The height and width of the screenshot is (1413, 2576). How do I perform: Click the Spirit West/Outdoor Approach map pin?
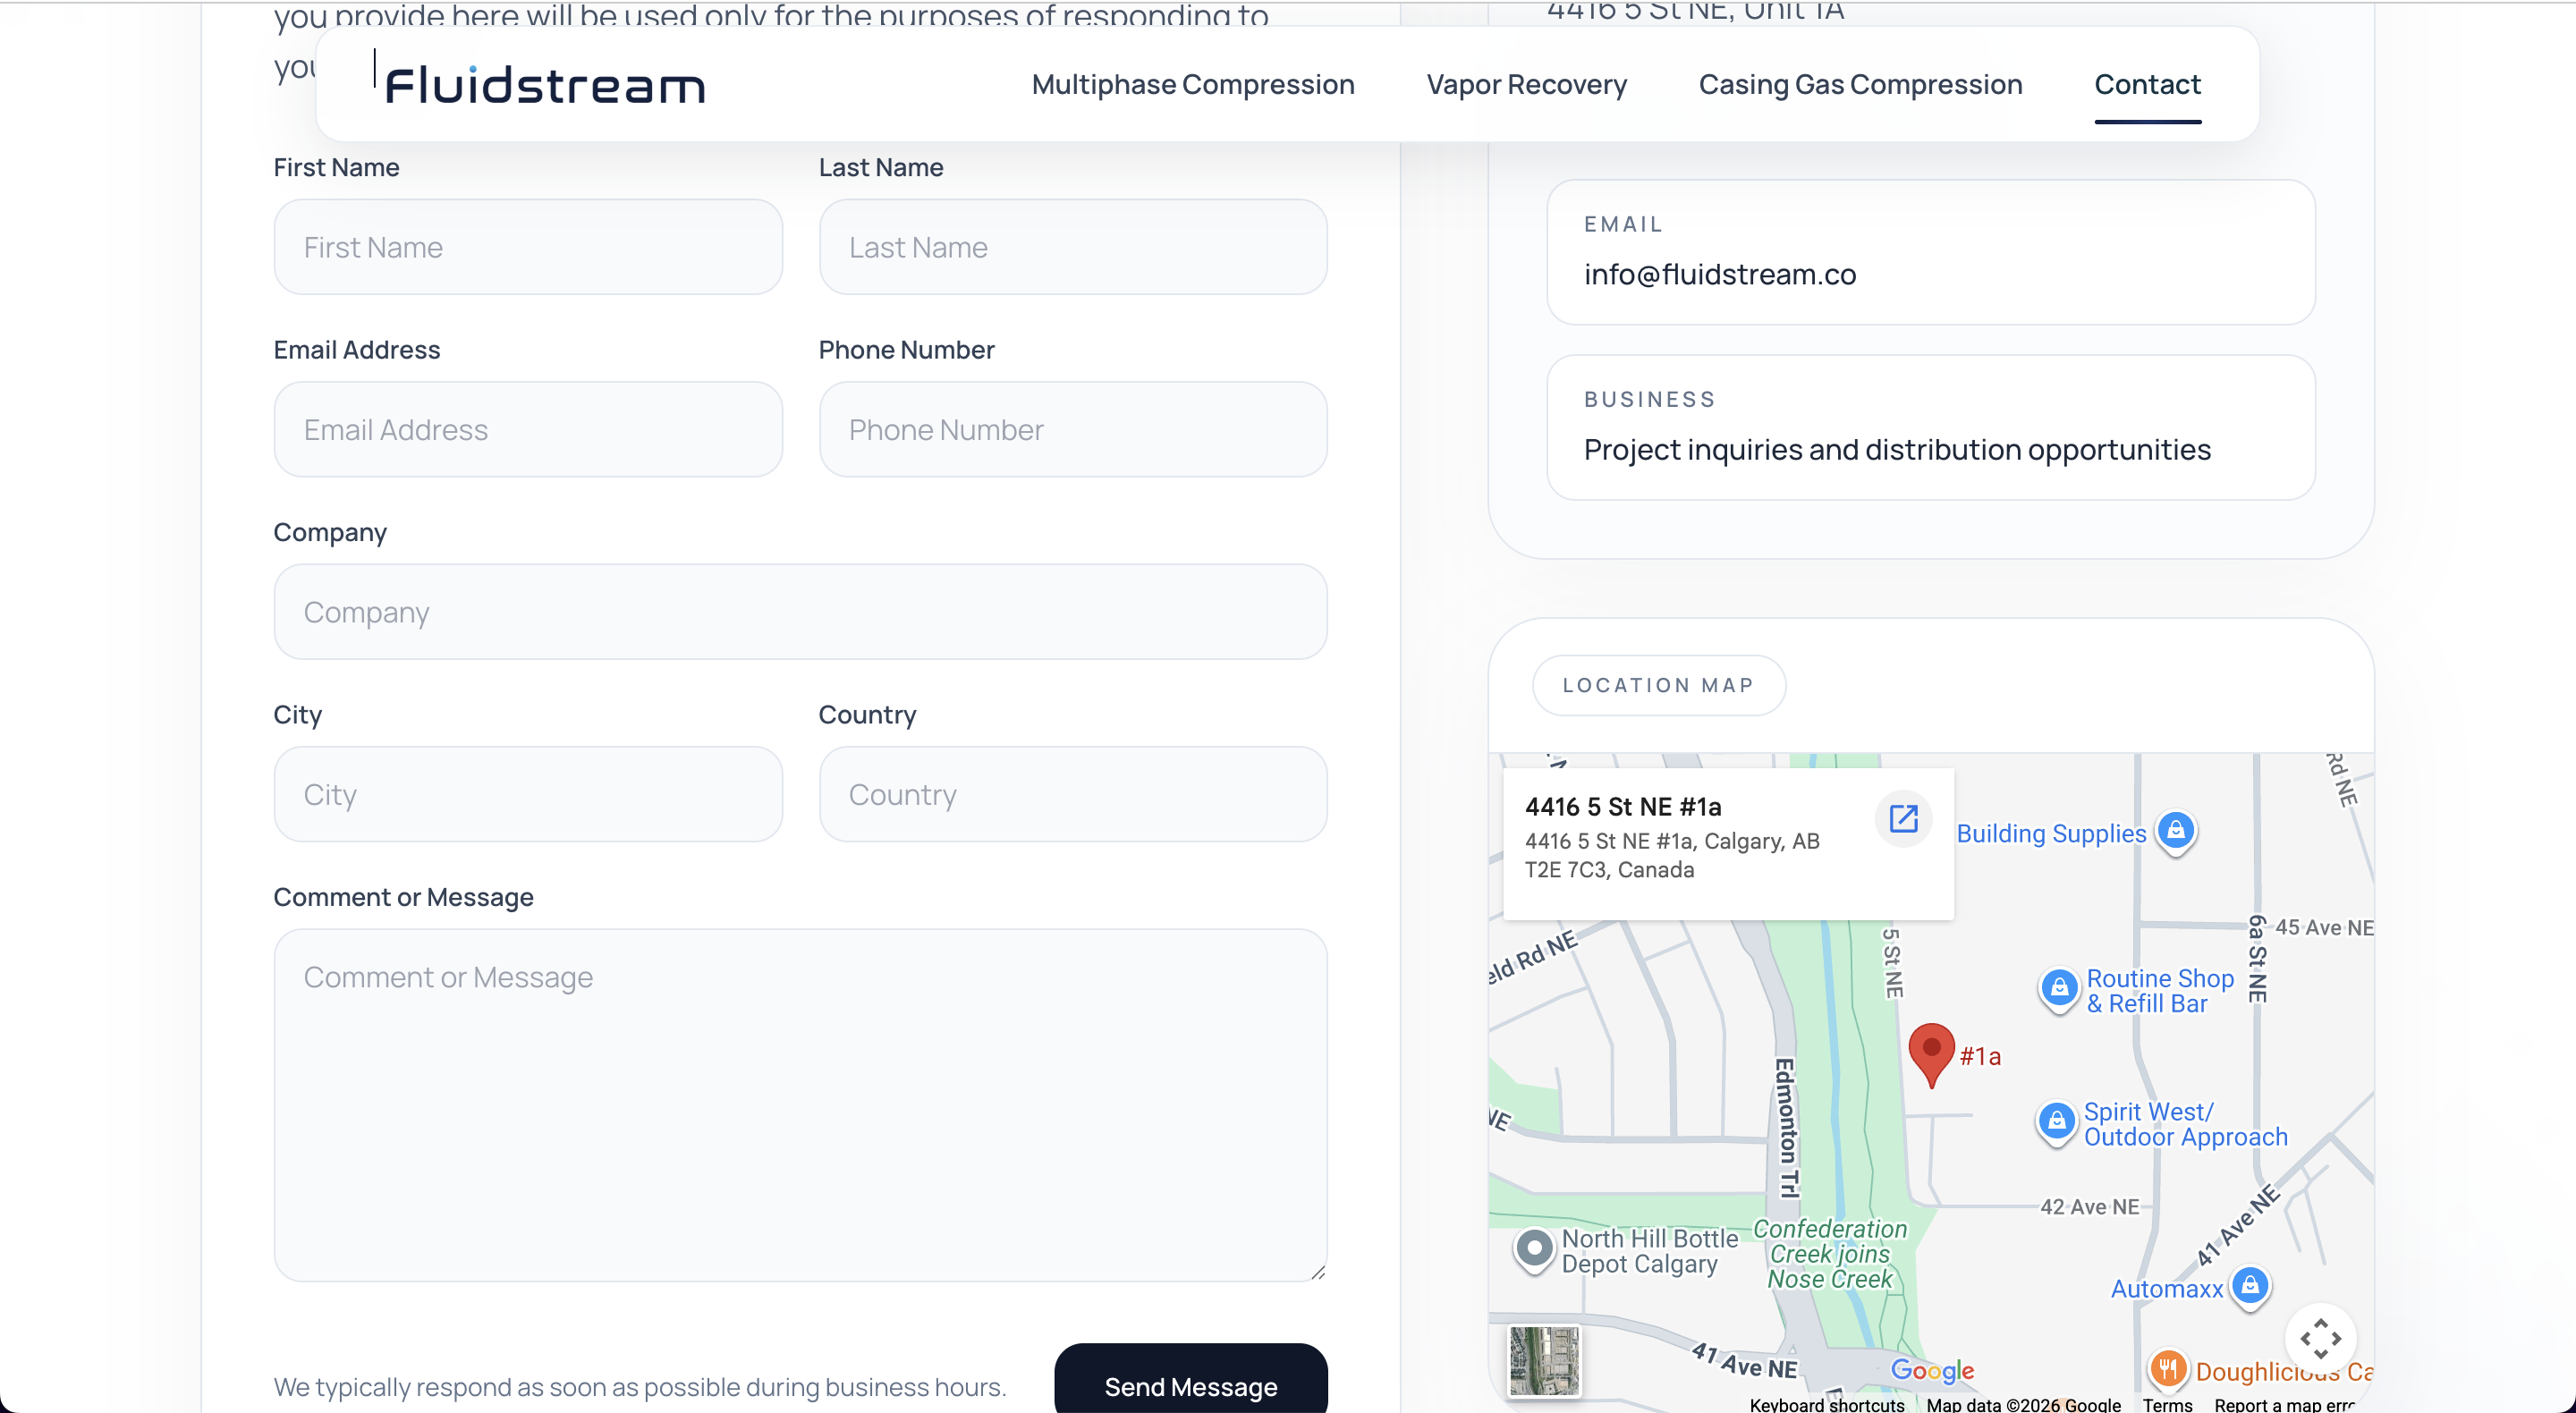(x=2057, y=1122)
